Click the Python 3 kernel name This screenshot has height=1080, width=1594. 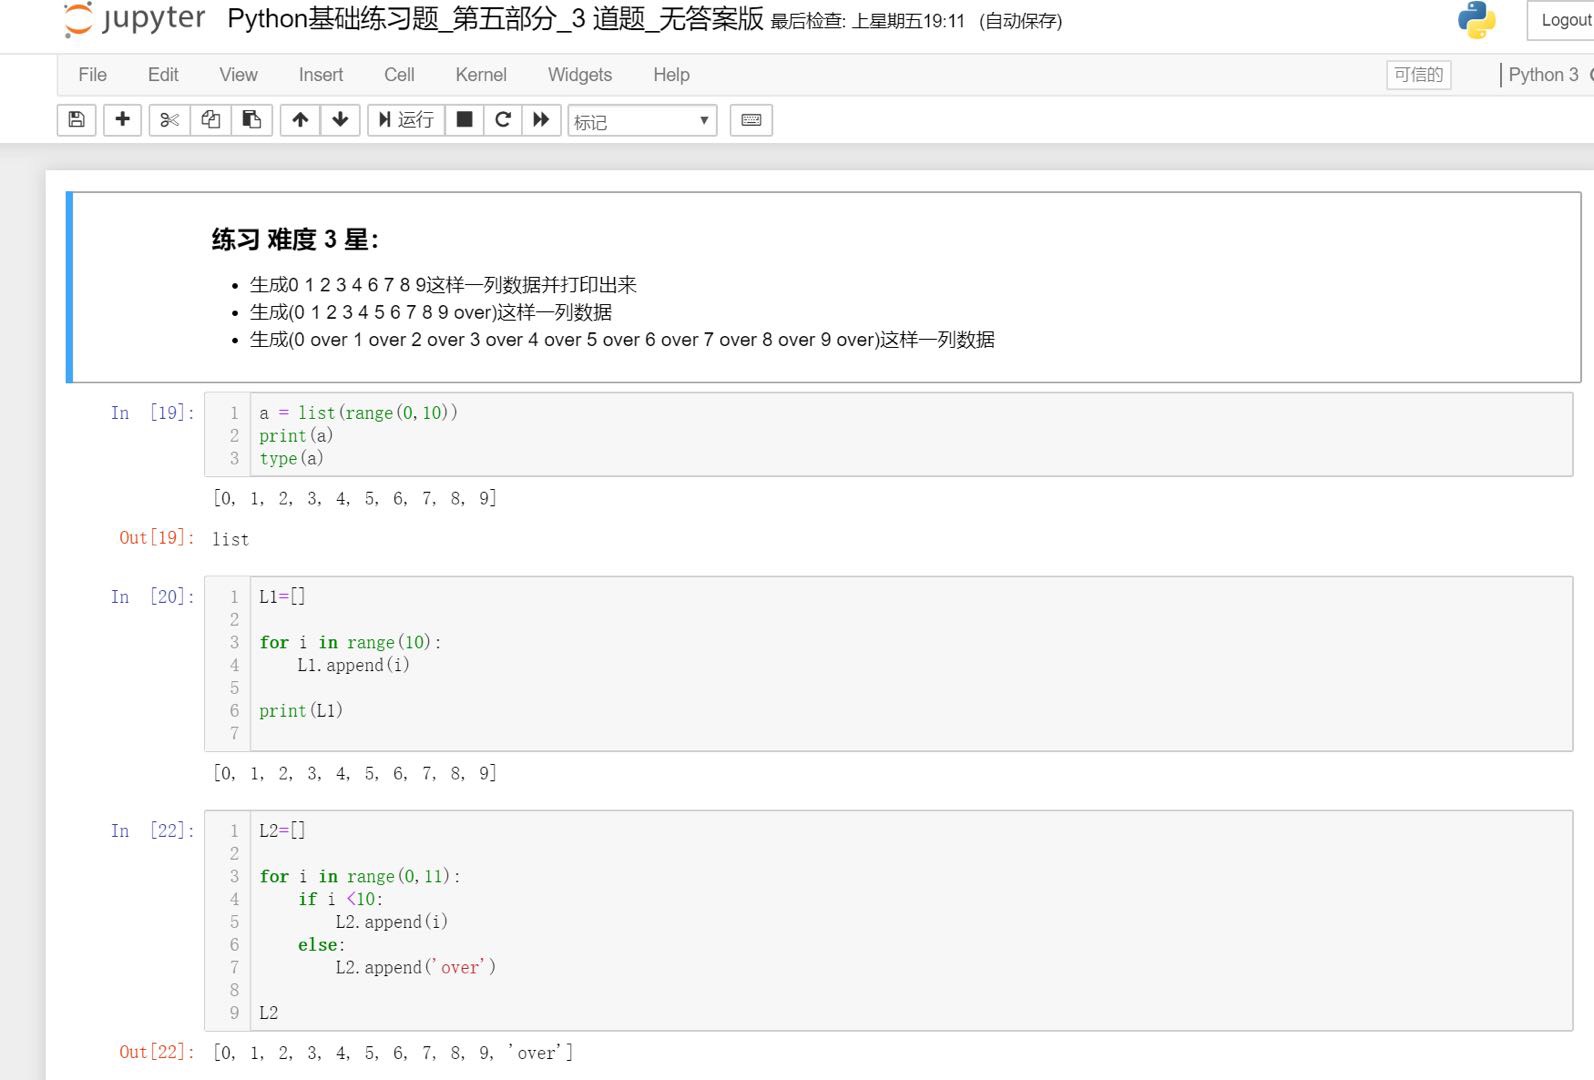pyautogui.click(x=1543, y=75)
